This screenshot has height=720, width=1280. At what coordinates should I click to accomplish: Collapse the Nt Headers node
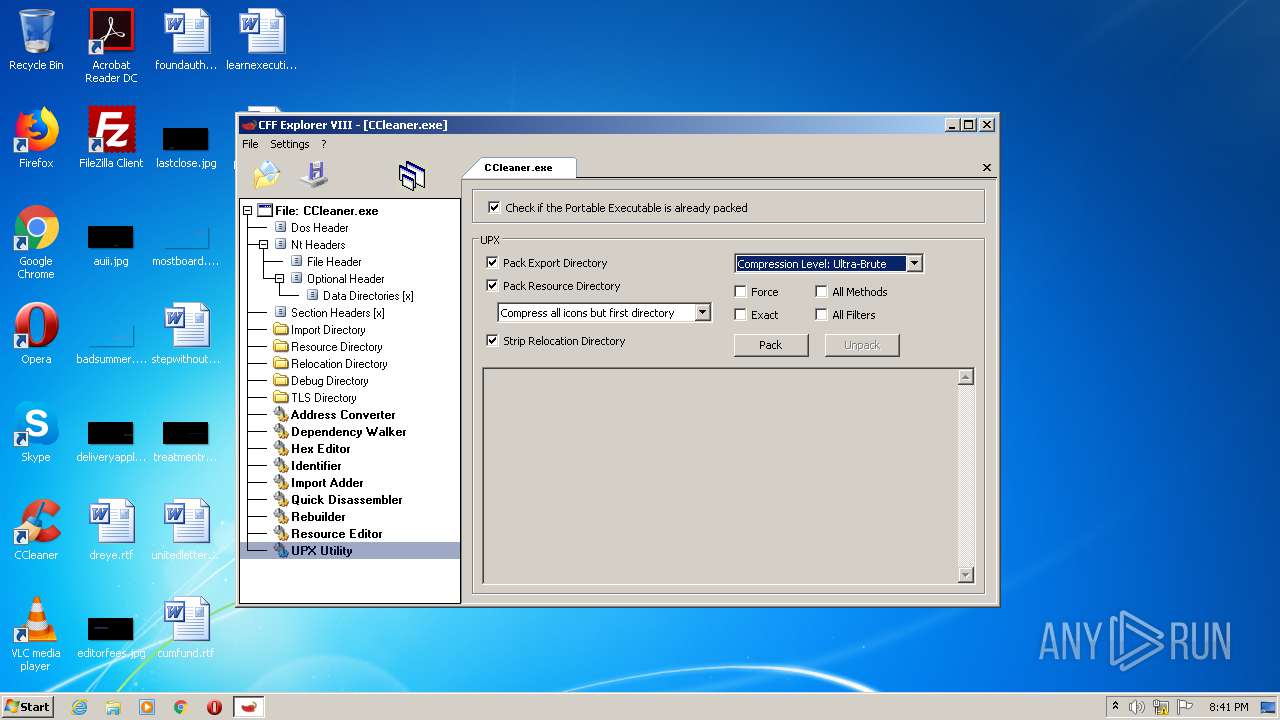(264, 245)
